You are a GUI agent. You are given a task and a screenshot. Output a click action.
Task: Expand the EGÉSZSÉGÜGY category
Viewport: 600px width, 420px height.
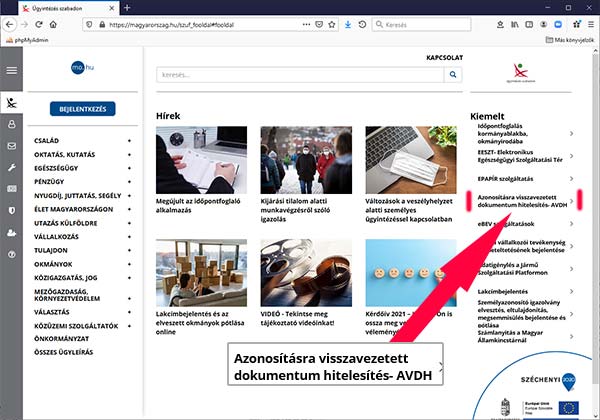(129, 169)
